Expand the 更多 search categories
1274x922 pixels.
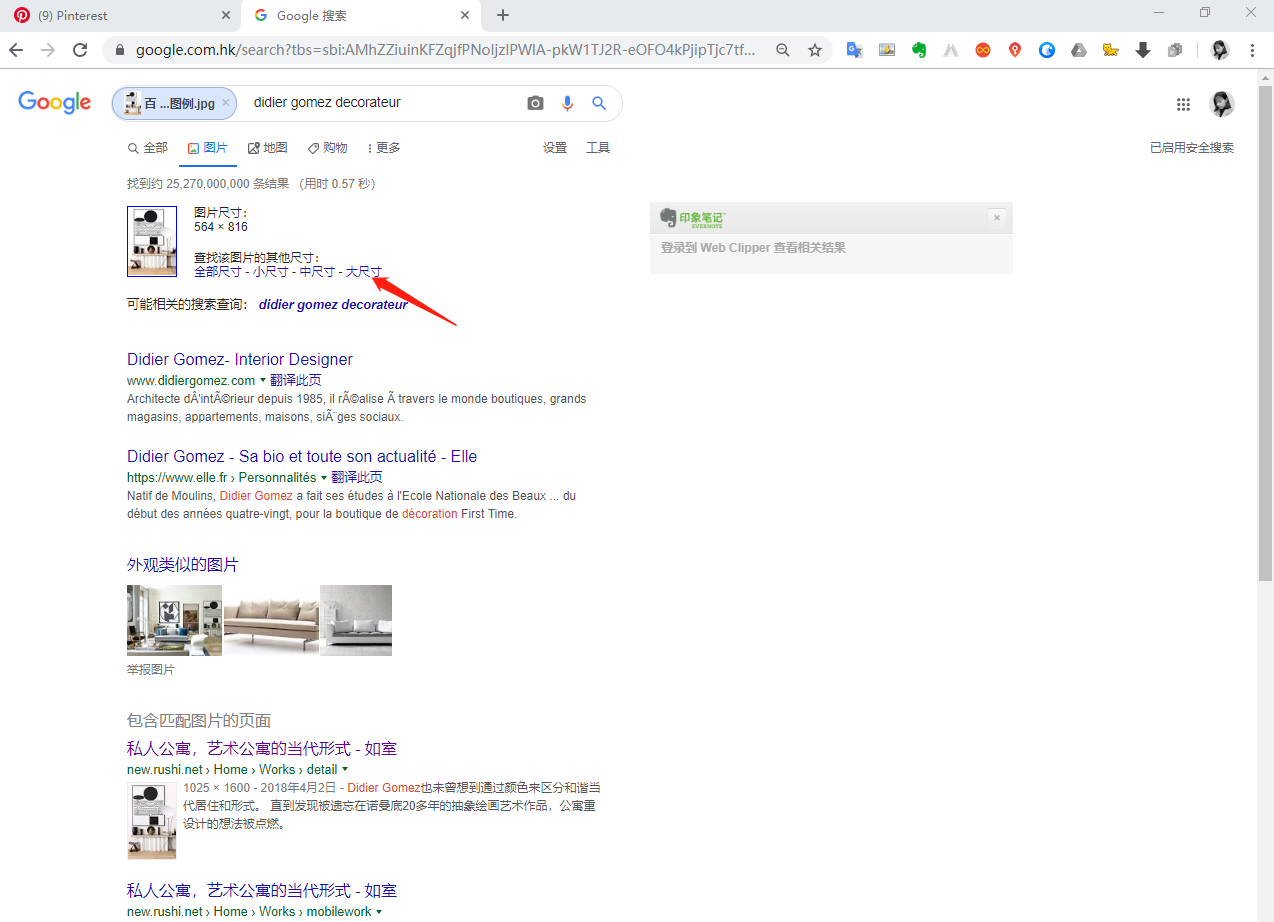click(x=384, y=148)
